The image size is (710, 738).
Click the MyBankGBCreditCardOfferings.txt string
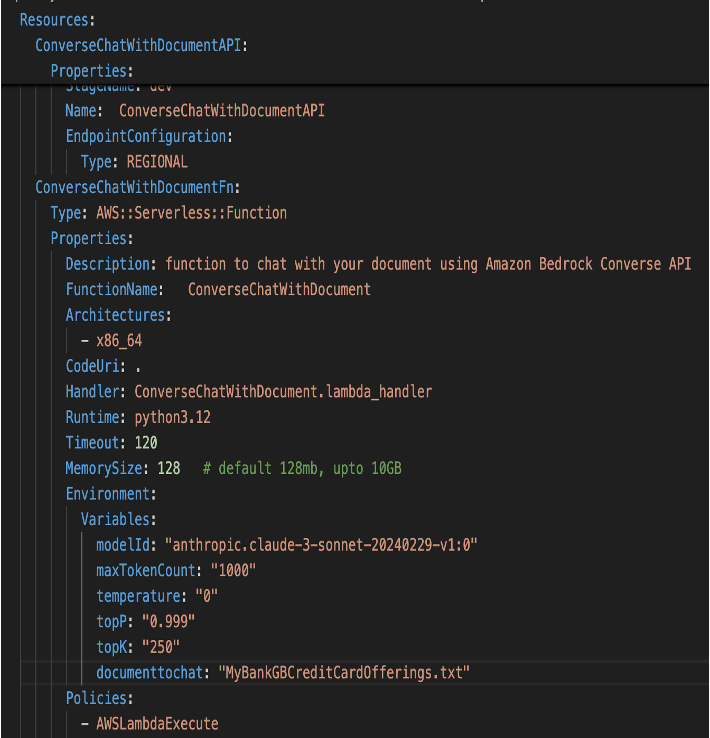point(344,672)
